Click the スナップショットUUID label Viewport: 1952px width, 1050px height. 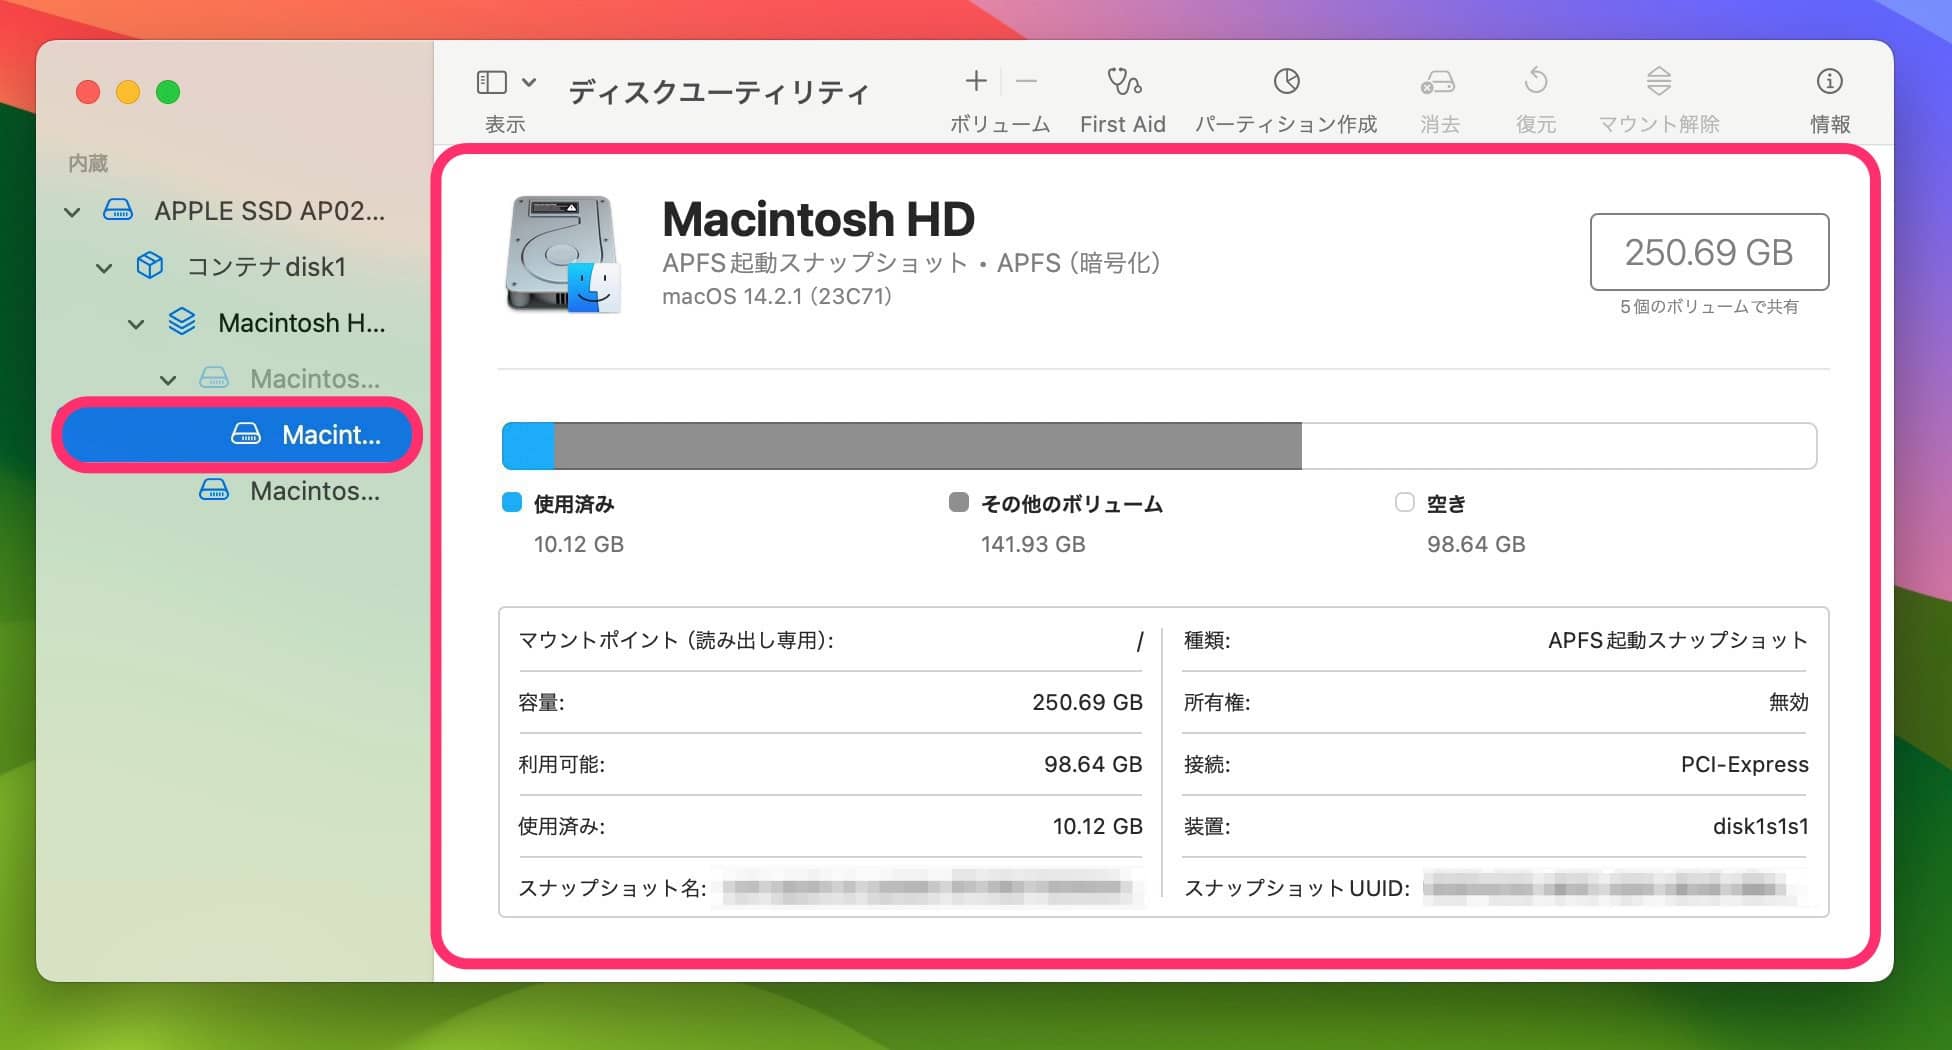coord(1296,888)
